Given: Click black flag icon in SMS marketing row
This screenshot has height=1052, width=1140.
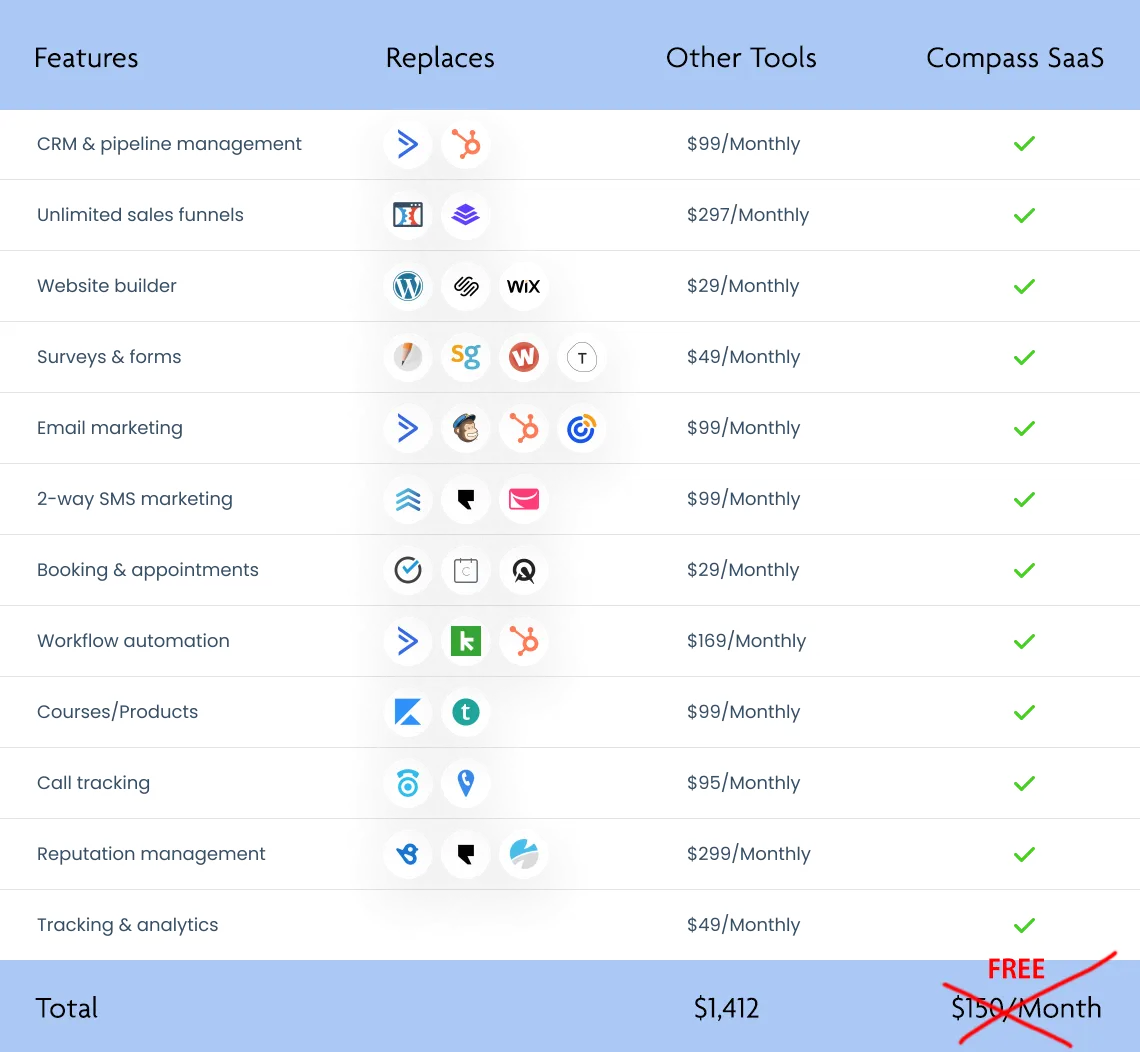Looking at the screenshot, I should click(466, 499).
